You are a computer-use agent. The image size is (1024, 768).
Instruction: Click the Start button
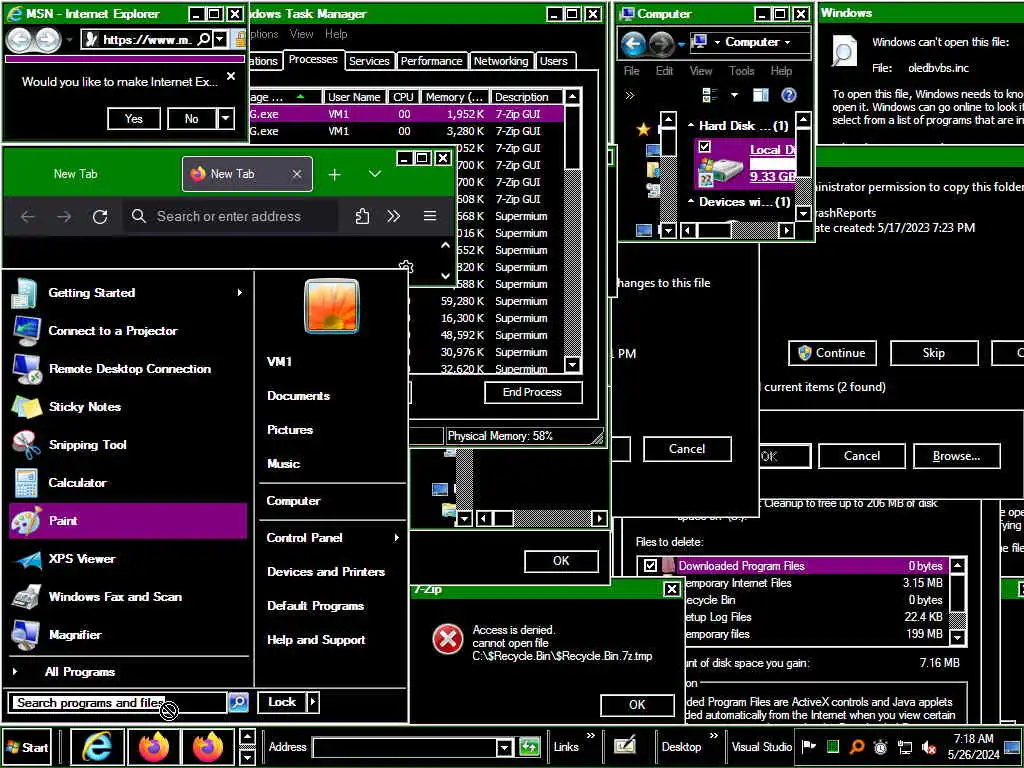[27, 748]
